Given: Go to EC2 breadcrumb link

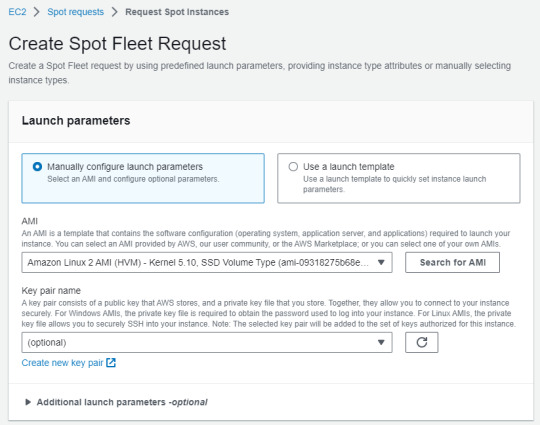Looking at the screenshot, I should [17, 12].
